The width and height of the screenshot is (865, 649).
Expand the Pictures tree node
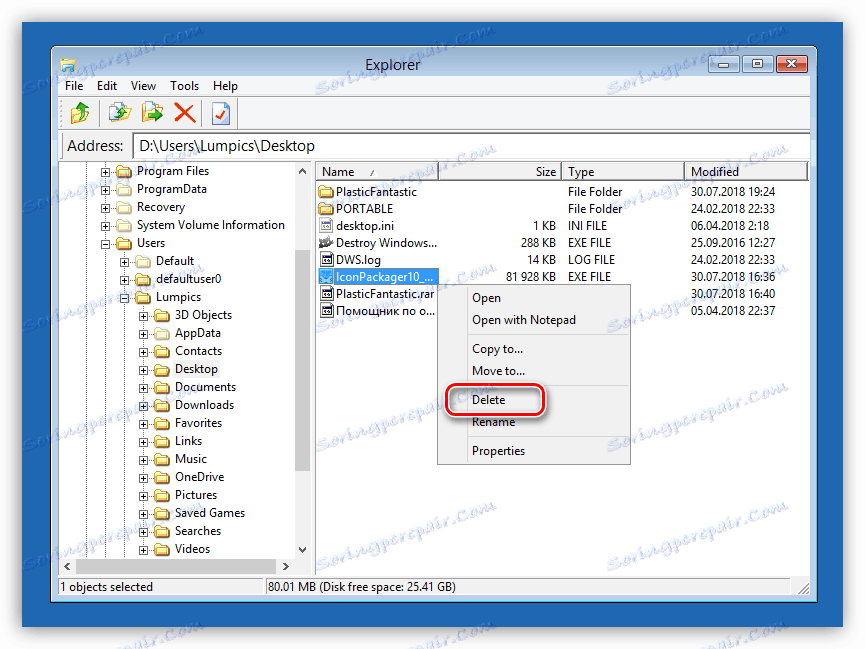pyautogui.click(x=143, y=496)
